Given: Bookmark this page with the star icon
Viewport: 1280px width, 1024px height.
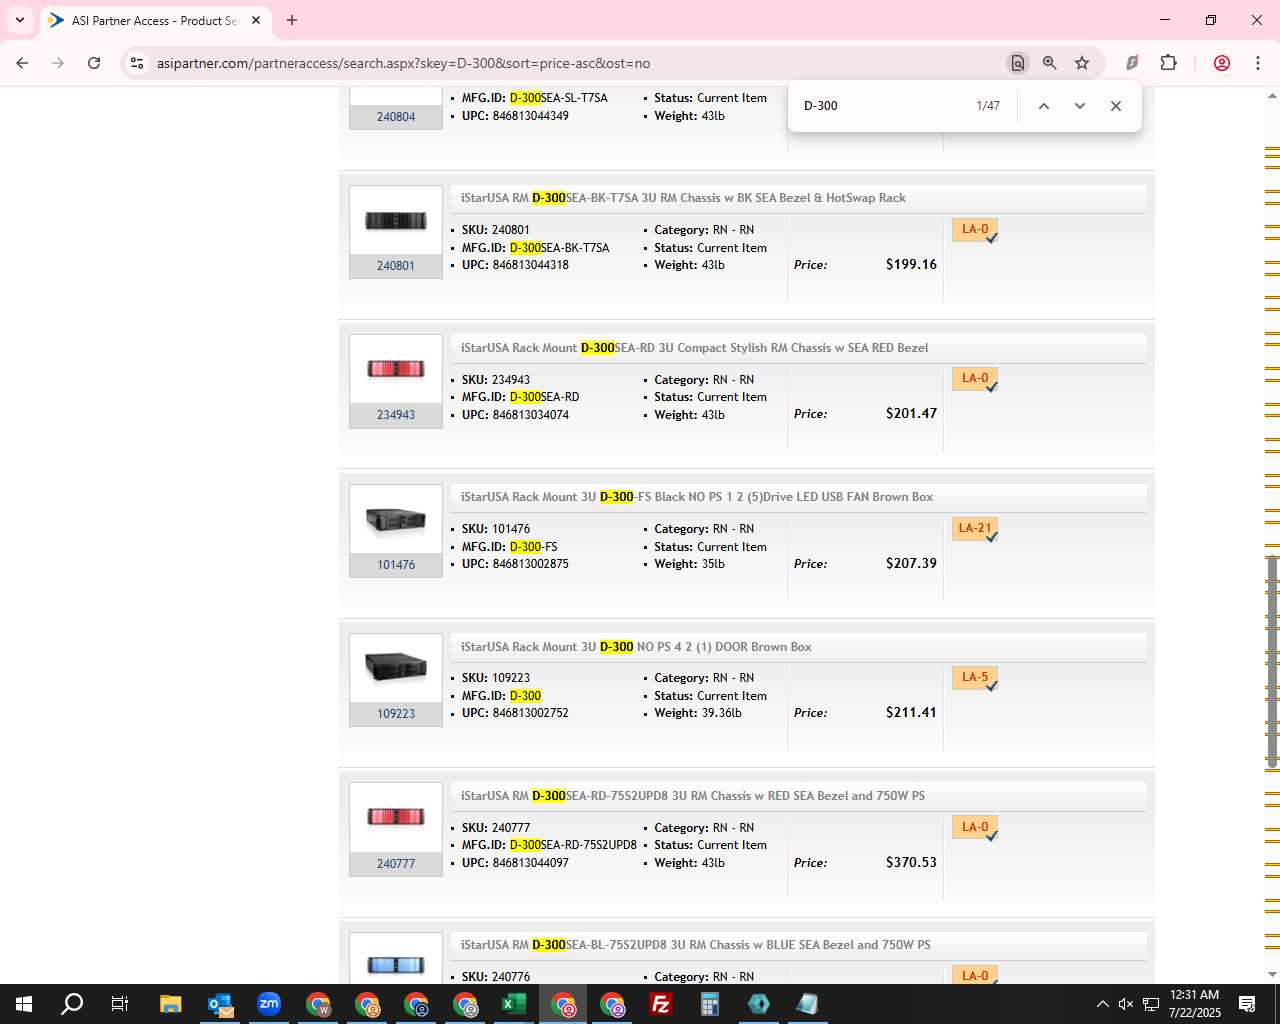Looking at the screenshot, I should pos(1082,63).
